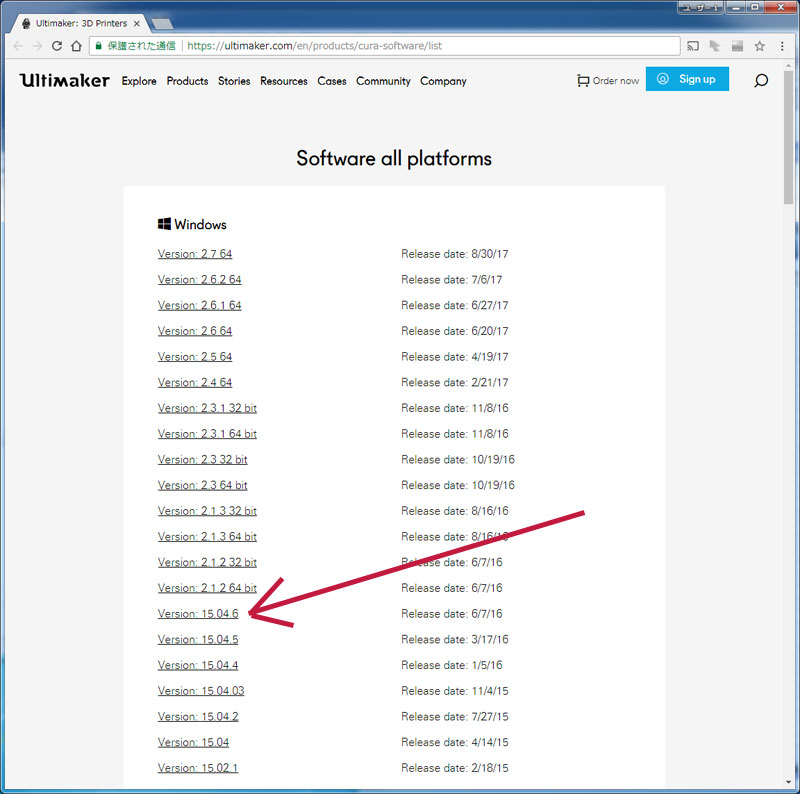Screen dimensions: 800x794
Task: Click the Ultimaker logo
Action: 65,80
